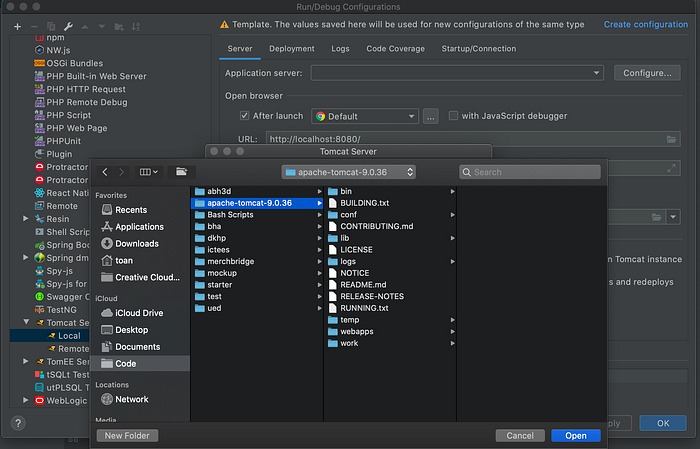
Task: Collapse Tomcat Server tree node
Action: tap(26, 322)
